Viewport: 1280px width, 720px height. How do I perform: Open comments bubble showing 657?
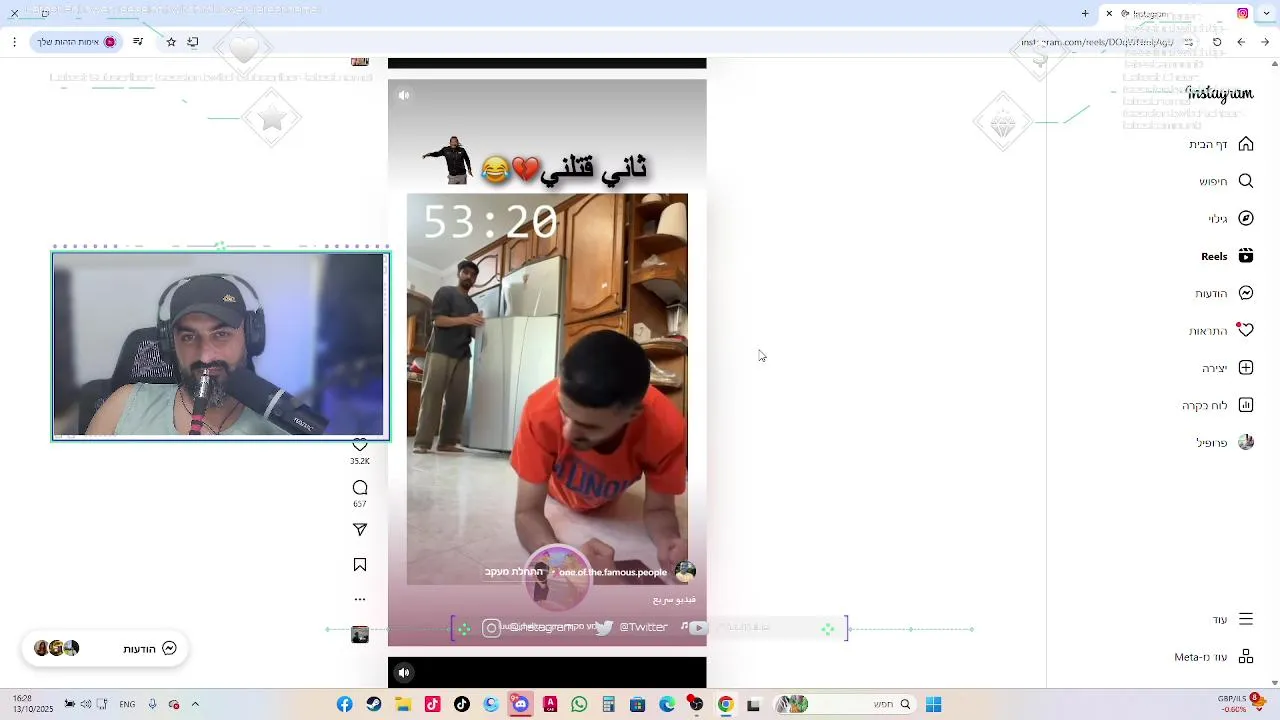click(360, 488)
